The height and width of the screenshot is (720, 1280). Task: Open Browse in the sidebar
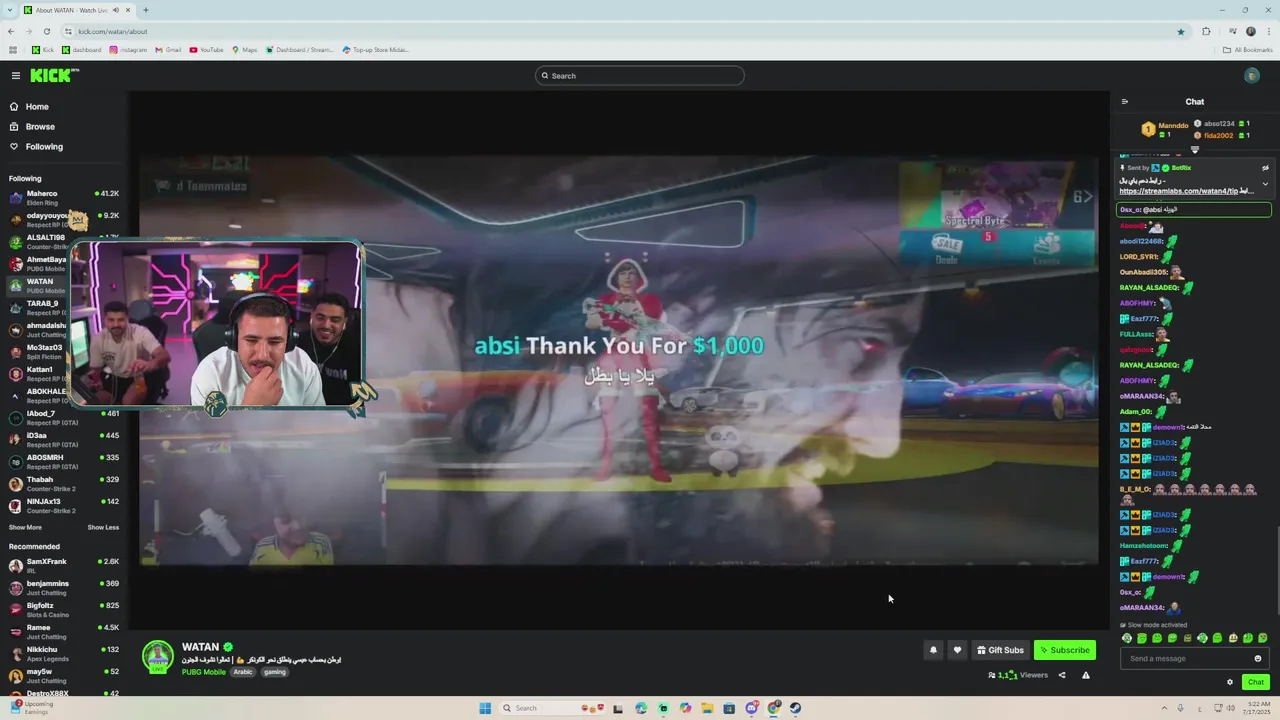(x=40, y=127)
